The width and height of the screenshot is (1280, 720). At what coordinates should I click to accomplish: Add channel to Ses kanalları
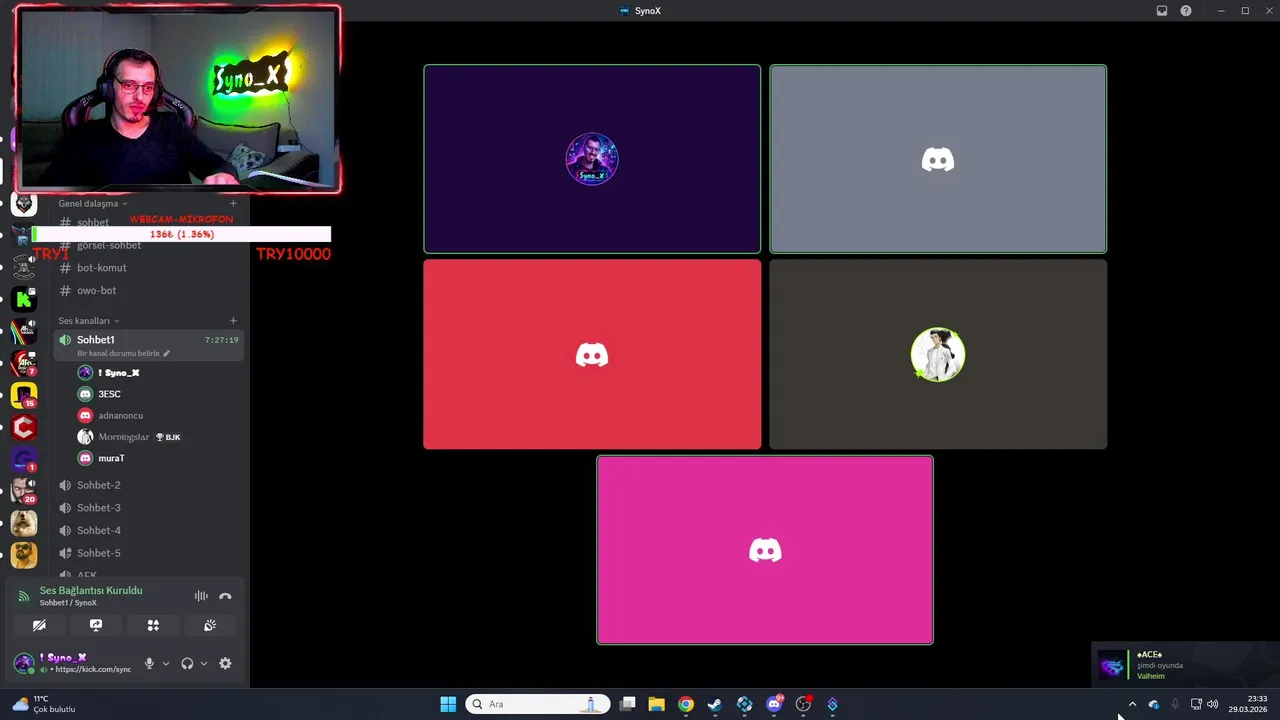[x=233, y=321]
